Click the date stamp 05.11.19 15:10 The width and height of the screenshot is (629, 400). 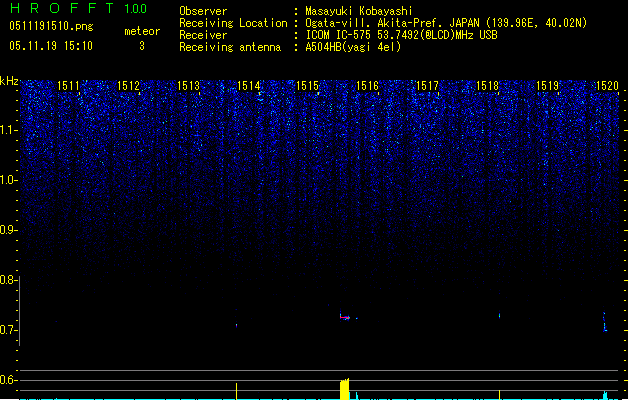pyautogui.click(x=51, y=46)
